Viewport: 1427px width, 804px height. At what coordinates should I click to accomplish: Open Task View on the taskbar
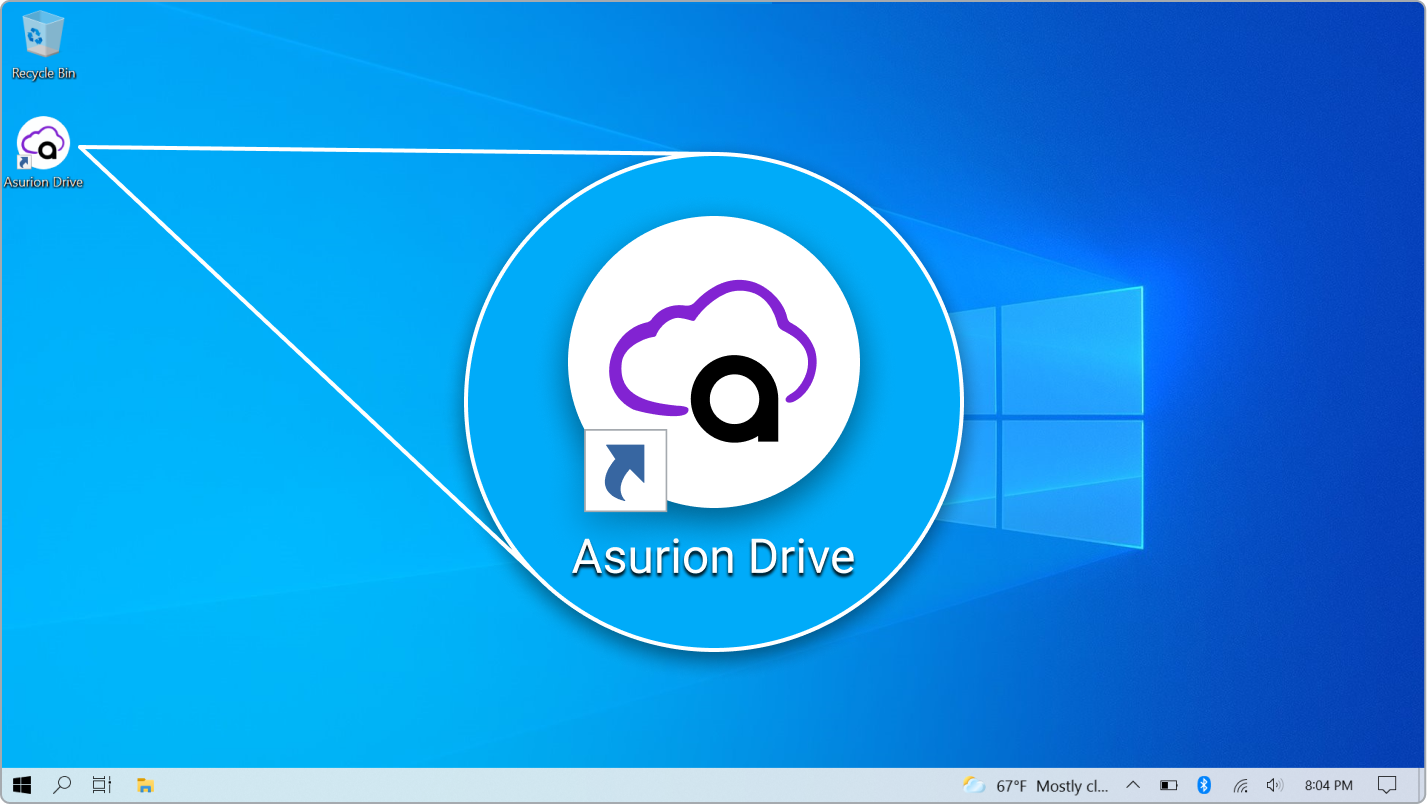pyautogui.click(x=102, y=785)
